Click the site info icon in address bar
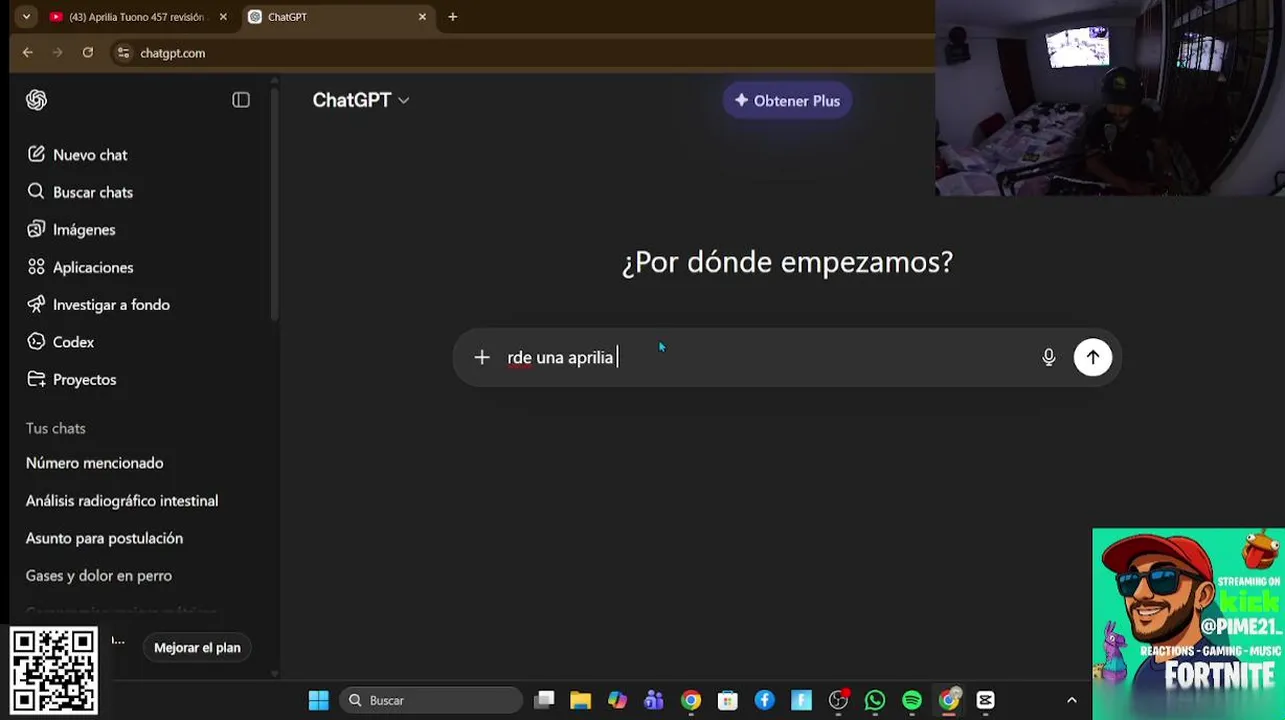Image resolution: width=1285 pixels, height=720 pixels. [x=123, y=53]
